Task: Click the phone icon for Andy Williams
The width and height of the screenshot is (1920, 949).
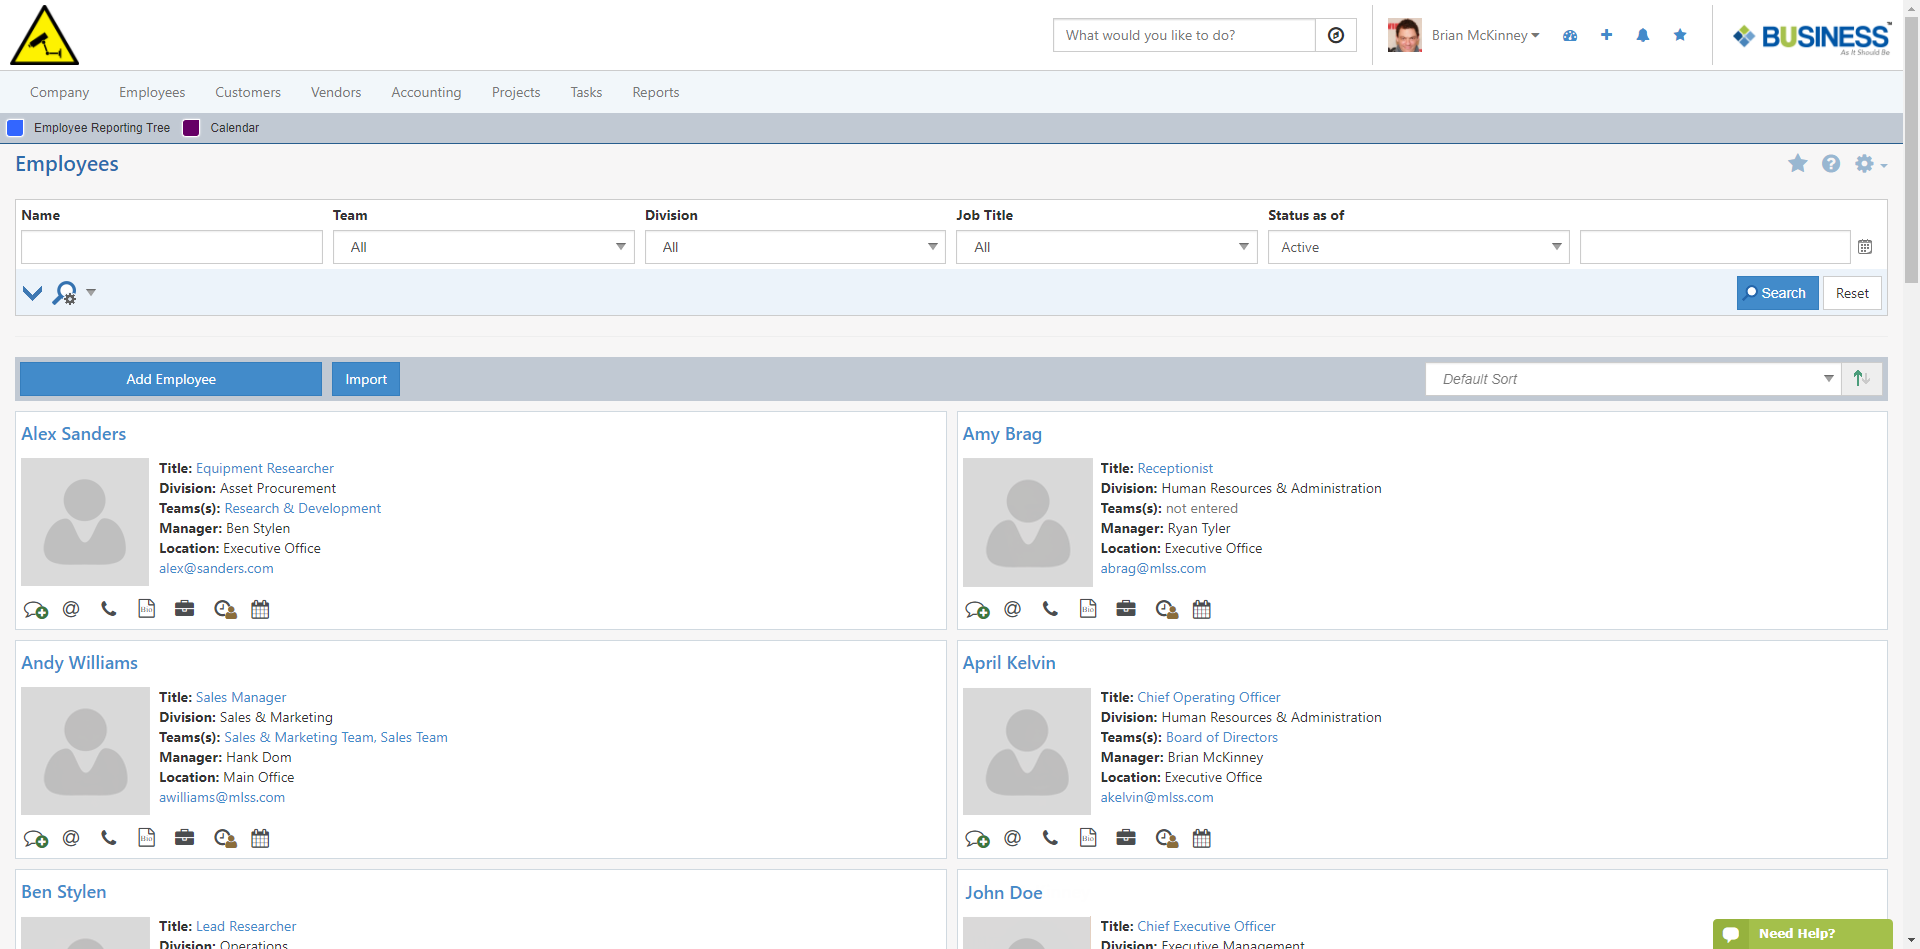Action: pyautogui.click(x=109, y=838)
